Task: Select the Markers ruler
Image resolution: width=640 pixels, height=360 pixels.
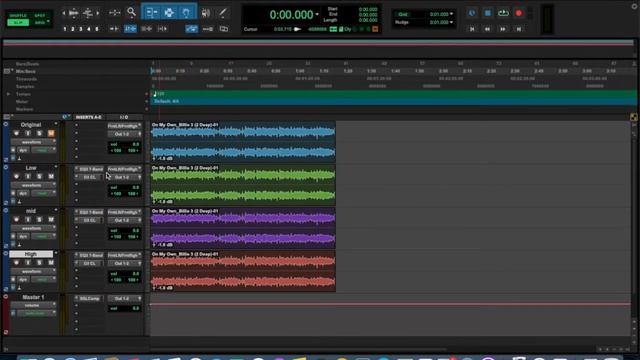Action: tap(24, 109)
